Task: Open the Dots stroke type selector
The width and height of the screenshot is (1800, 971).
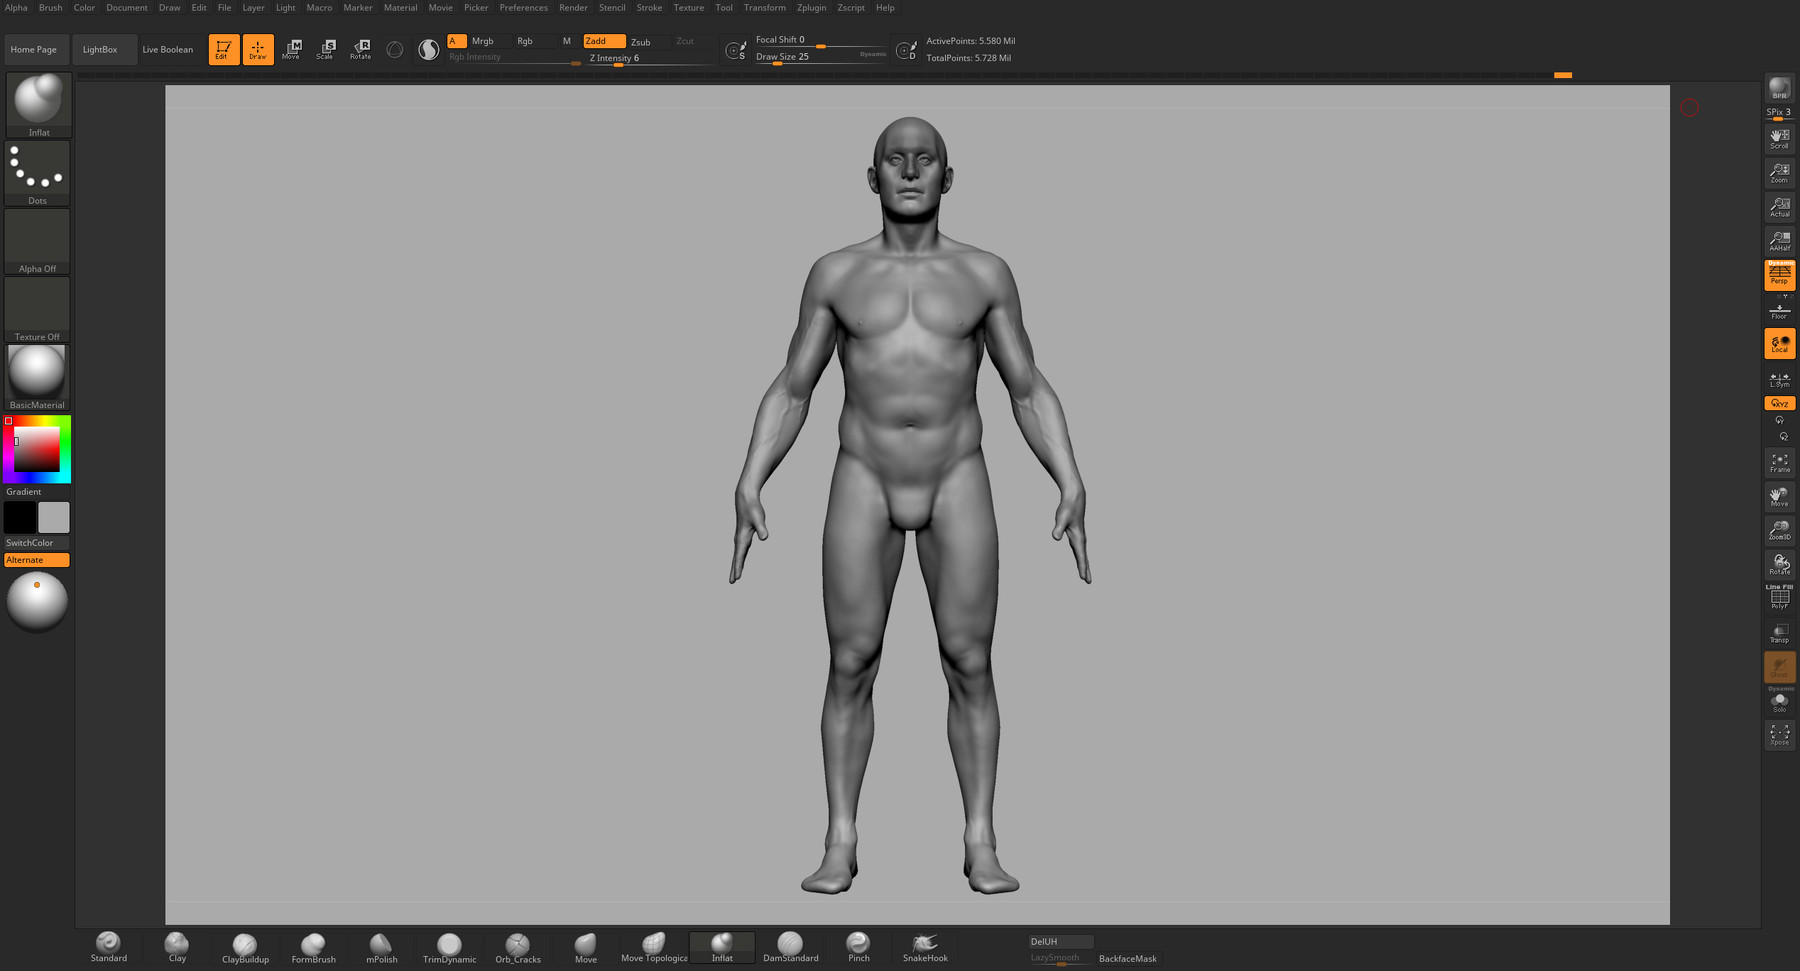Action: (x=38, y=172)
